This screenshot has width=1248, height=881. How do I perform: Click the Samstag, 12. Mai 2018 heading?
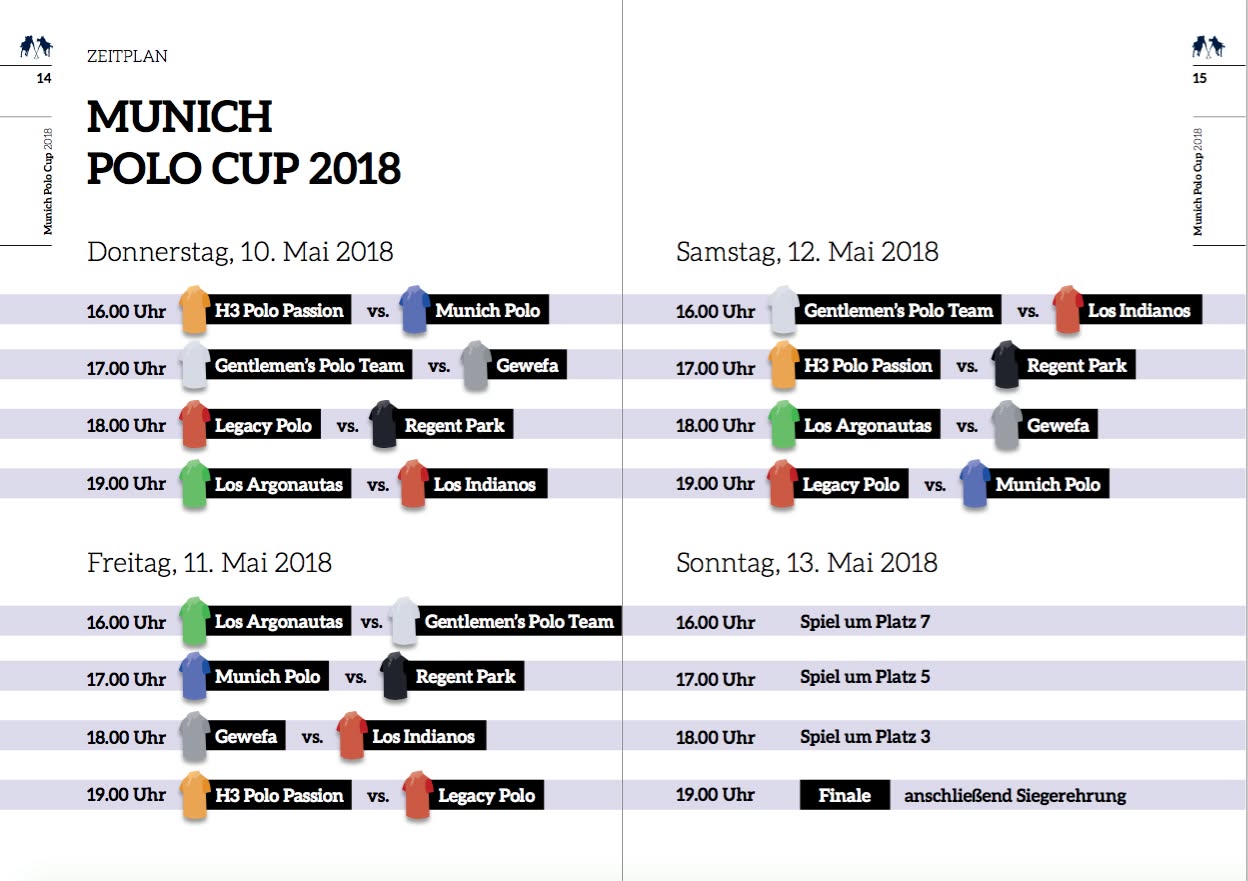[807, 252]
